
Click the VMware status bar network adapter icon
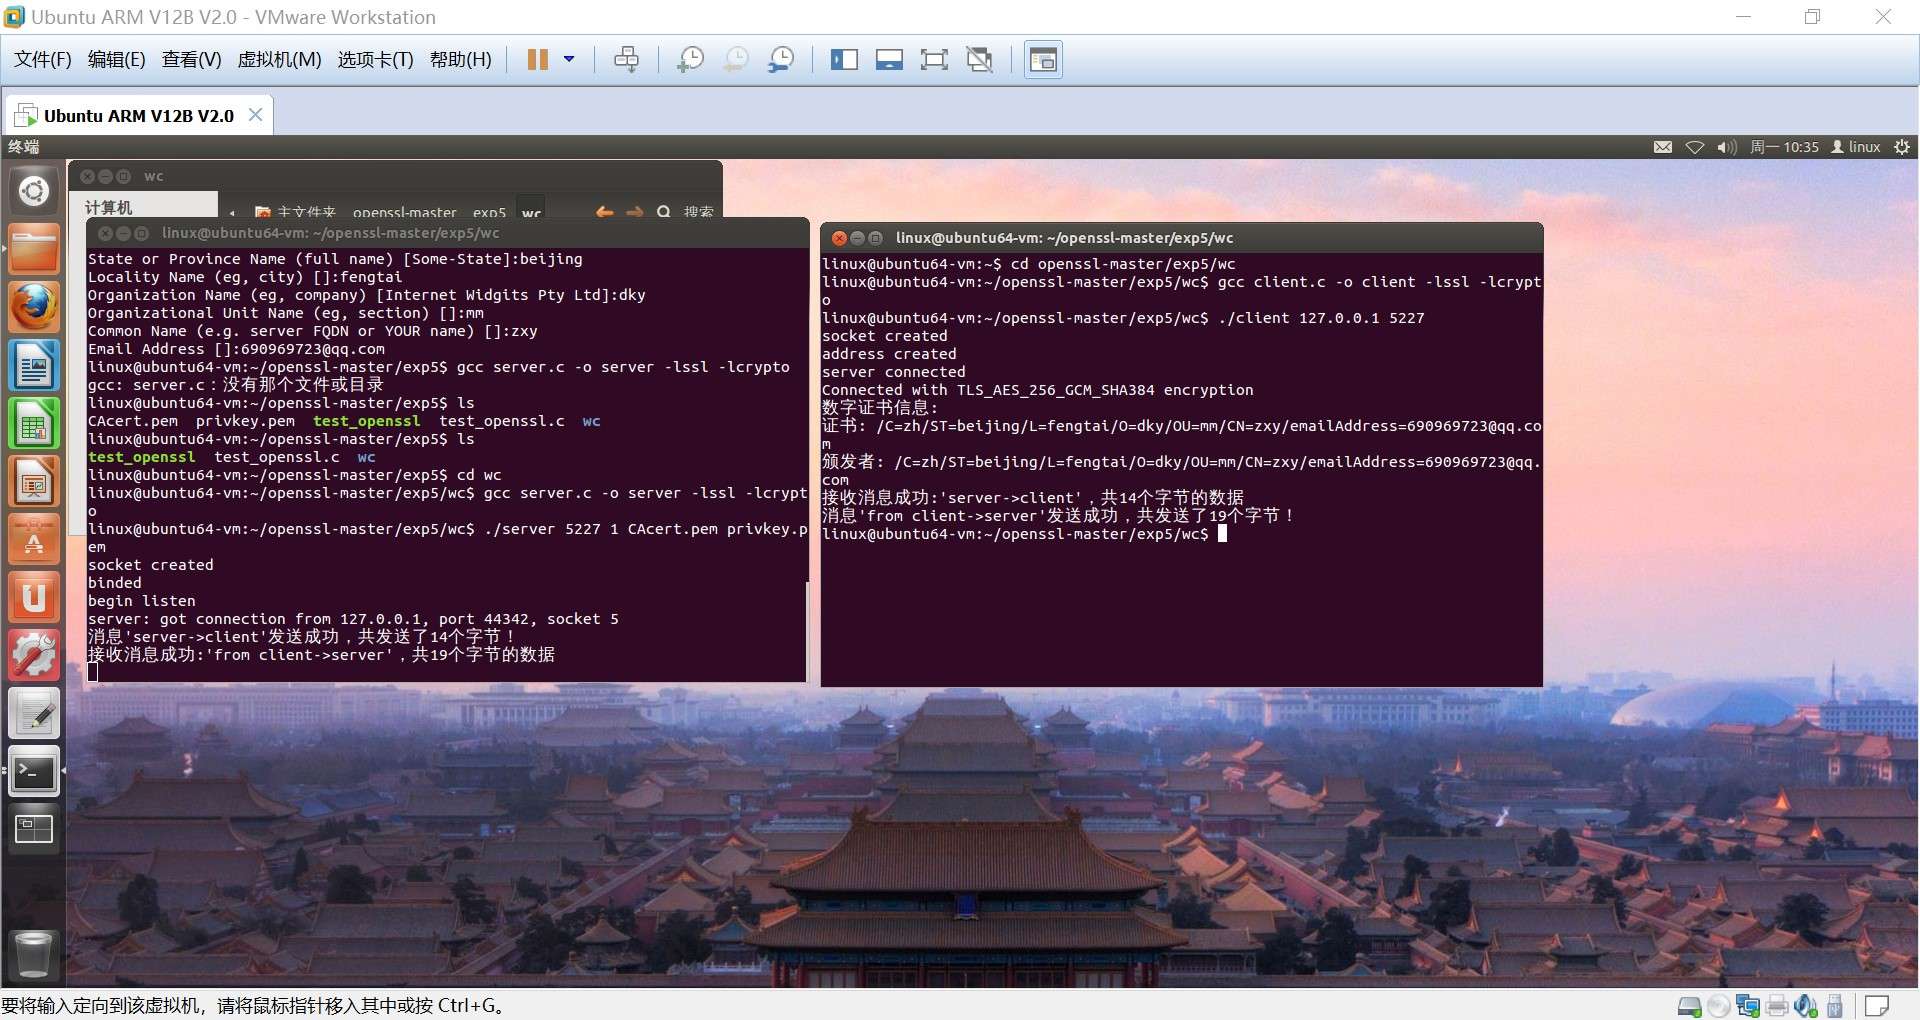(1748, 1006)
